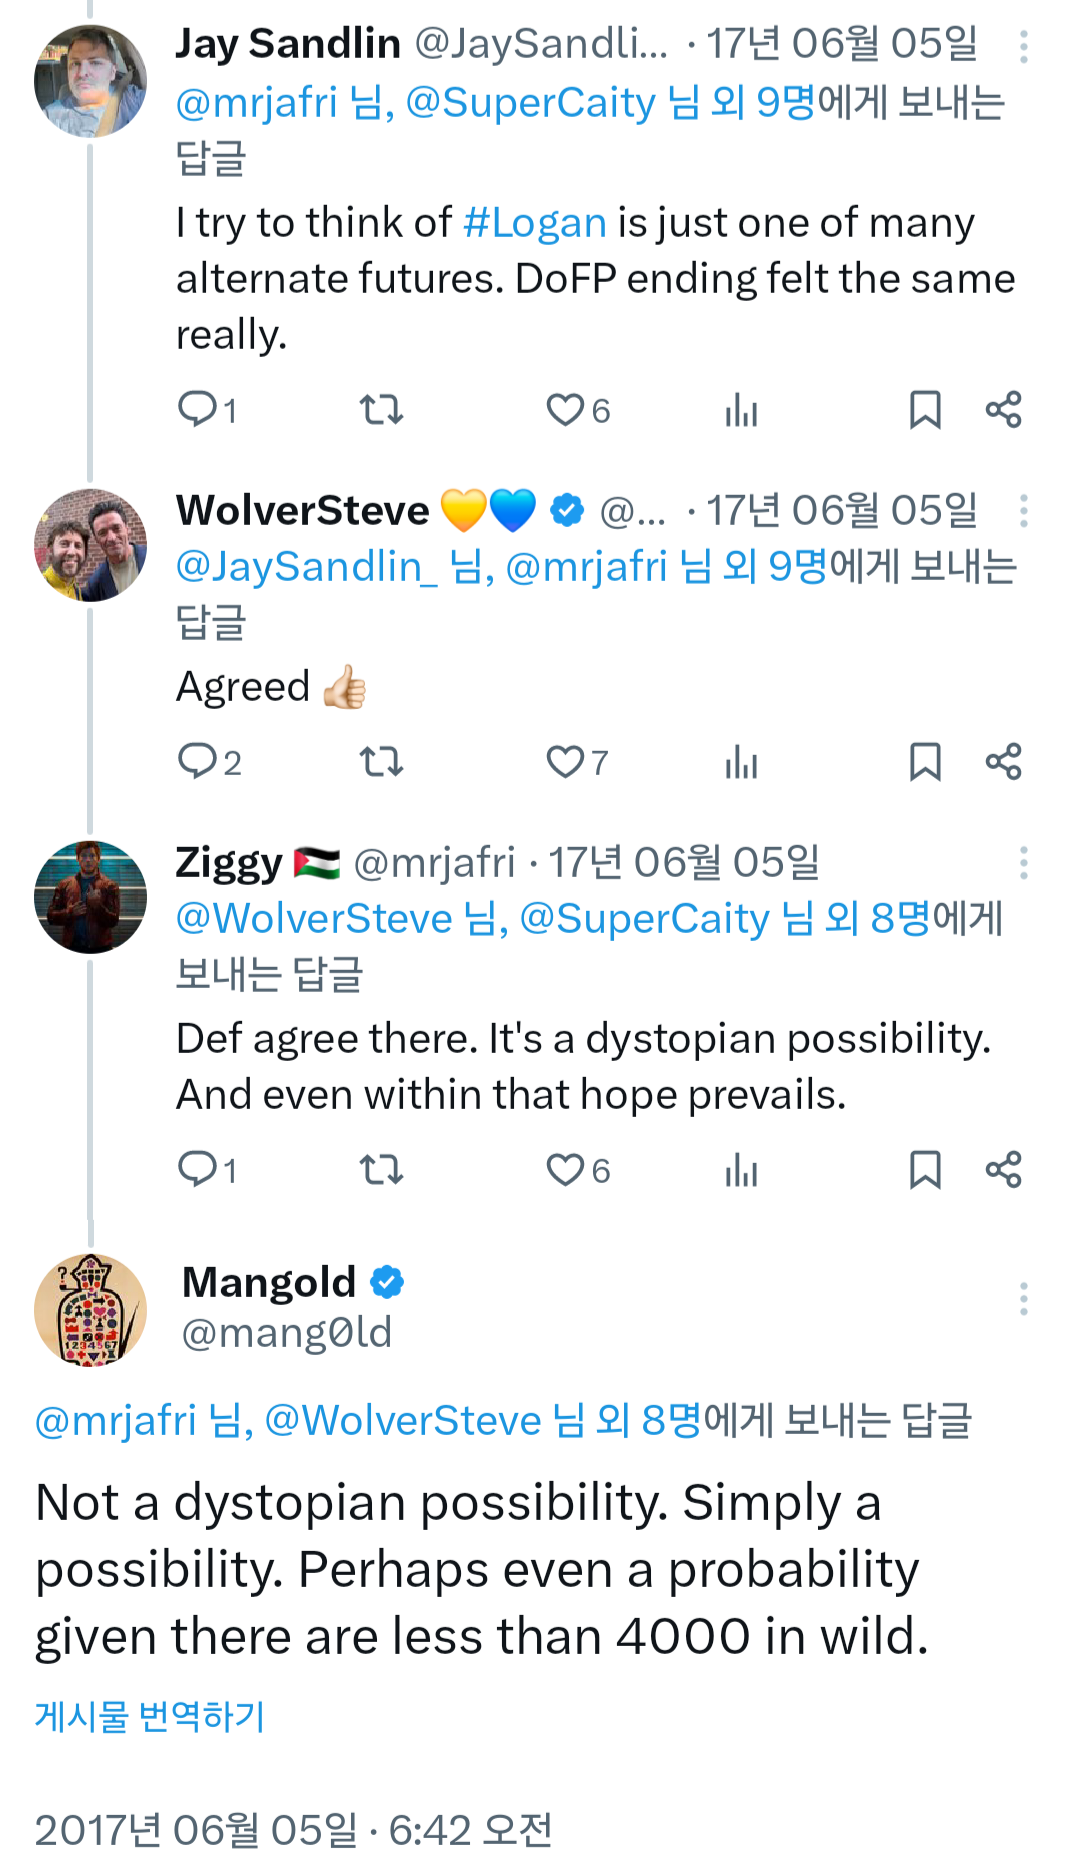Image resolution: width=1080 pixels, height=1857 pixels.
Task: Bookmark Ziggy's reply
Action: coord(924,1170)
